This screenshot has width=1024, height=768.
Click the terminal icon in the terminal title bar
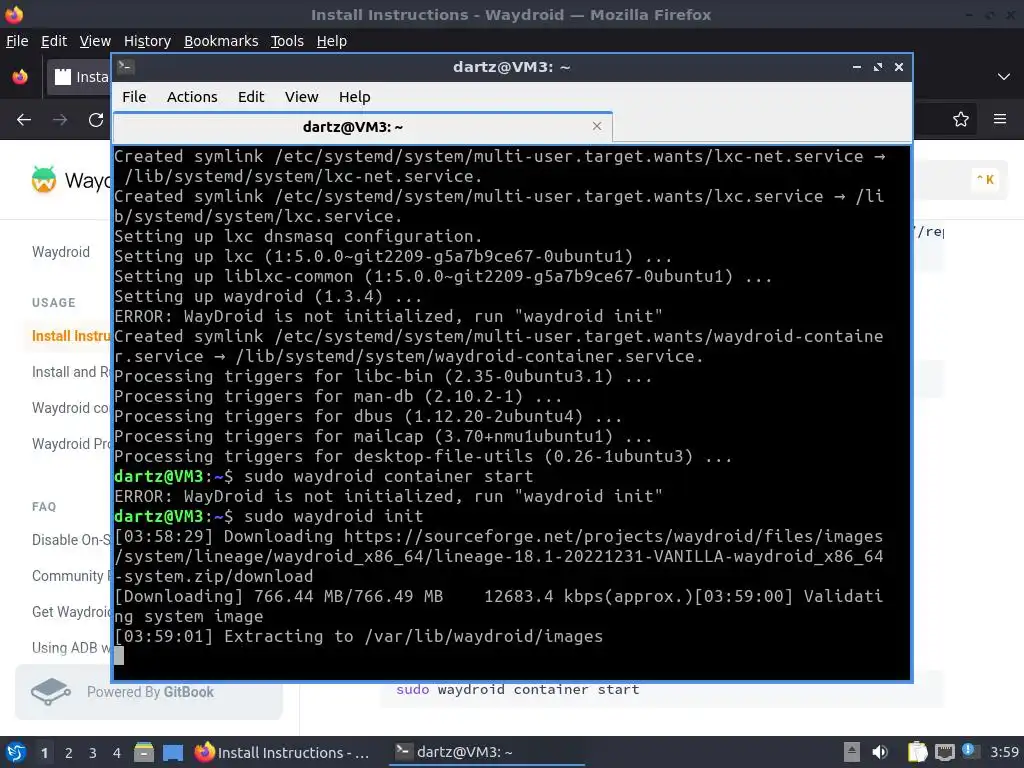[126, 67]
